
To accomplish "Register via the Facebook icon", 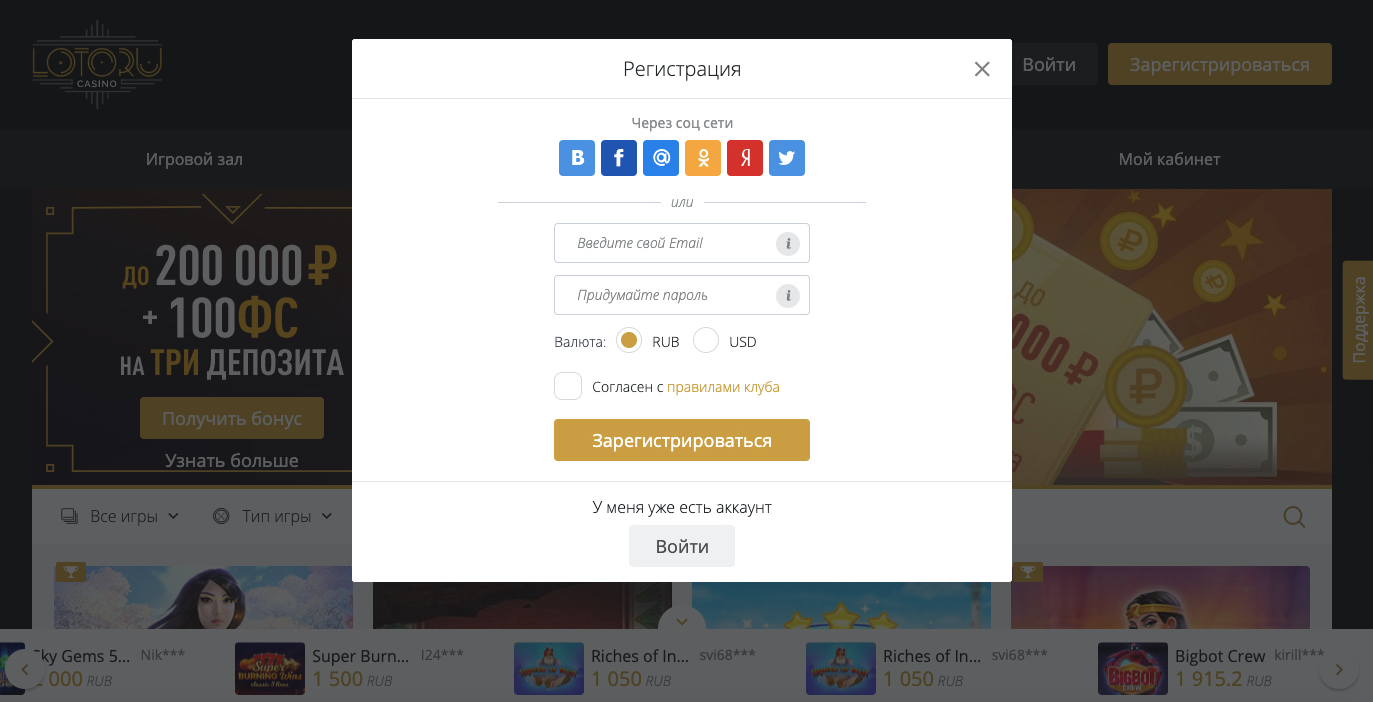I will 619,158.
